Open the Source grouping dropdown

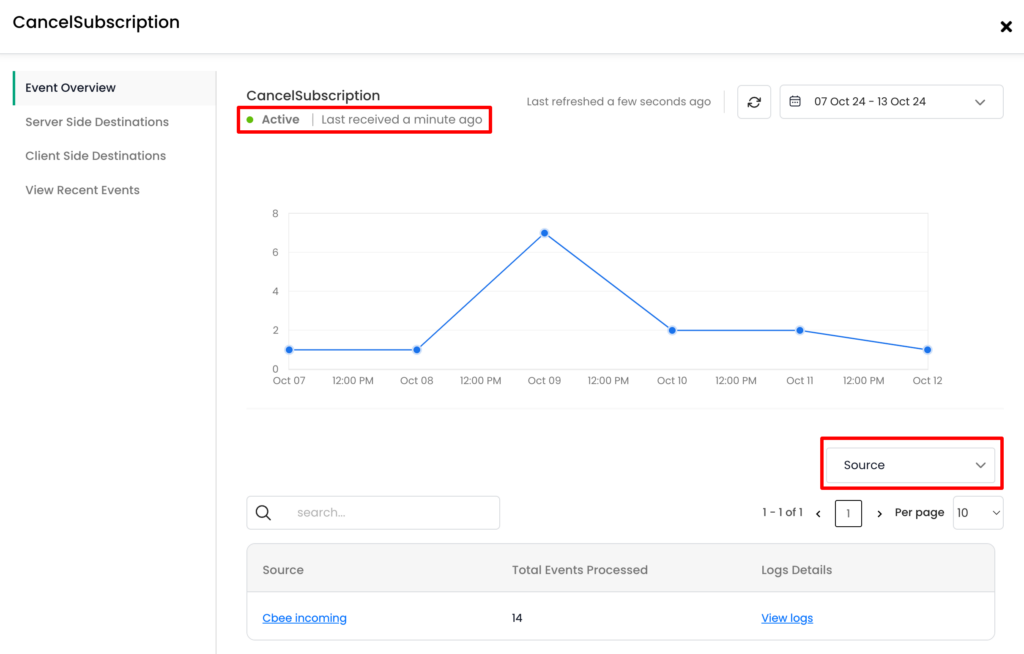coord(910,465)
